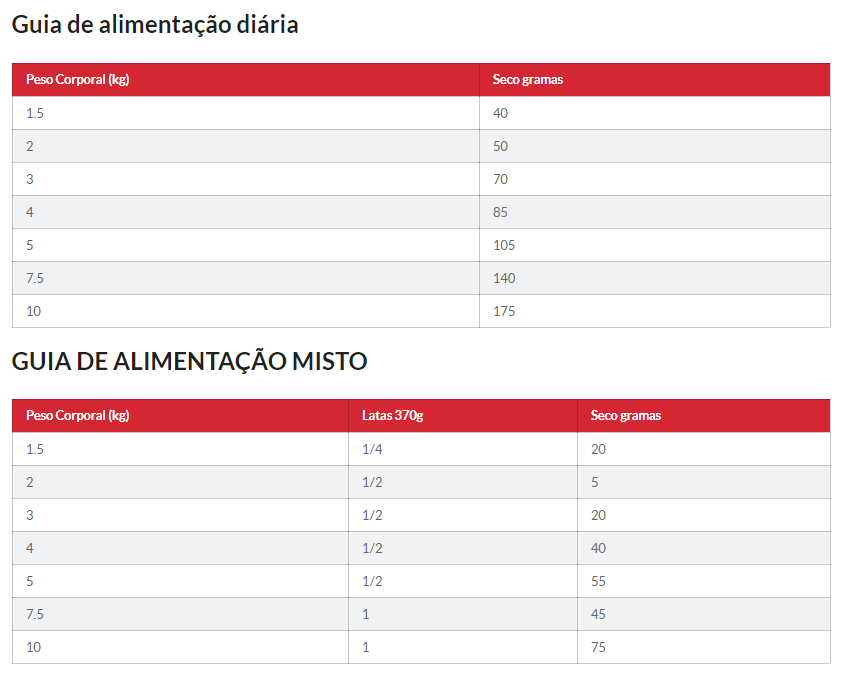Click the 'Guia de alimentação diária' heading
The width and height of the screenshot is (841, 679).
(x=155, y=25)
